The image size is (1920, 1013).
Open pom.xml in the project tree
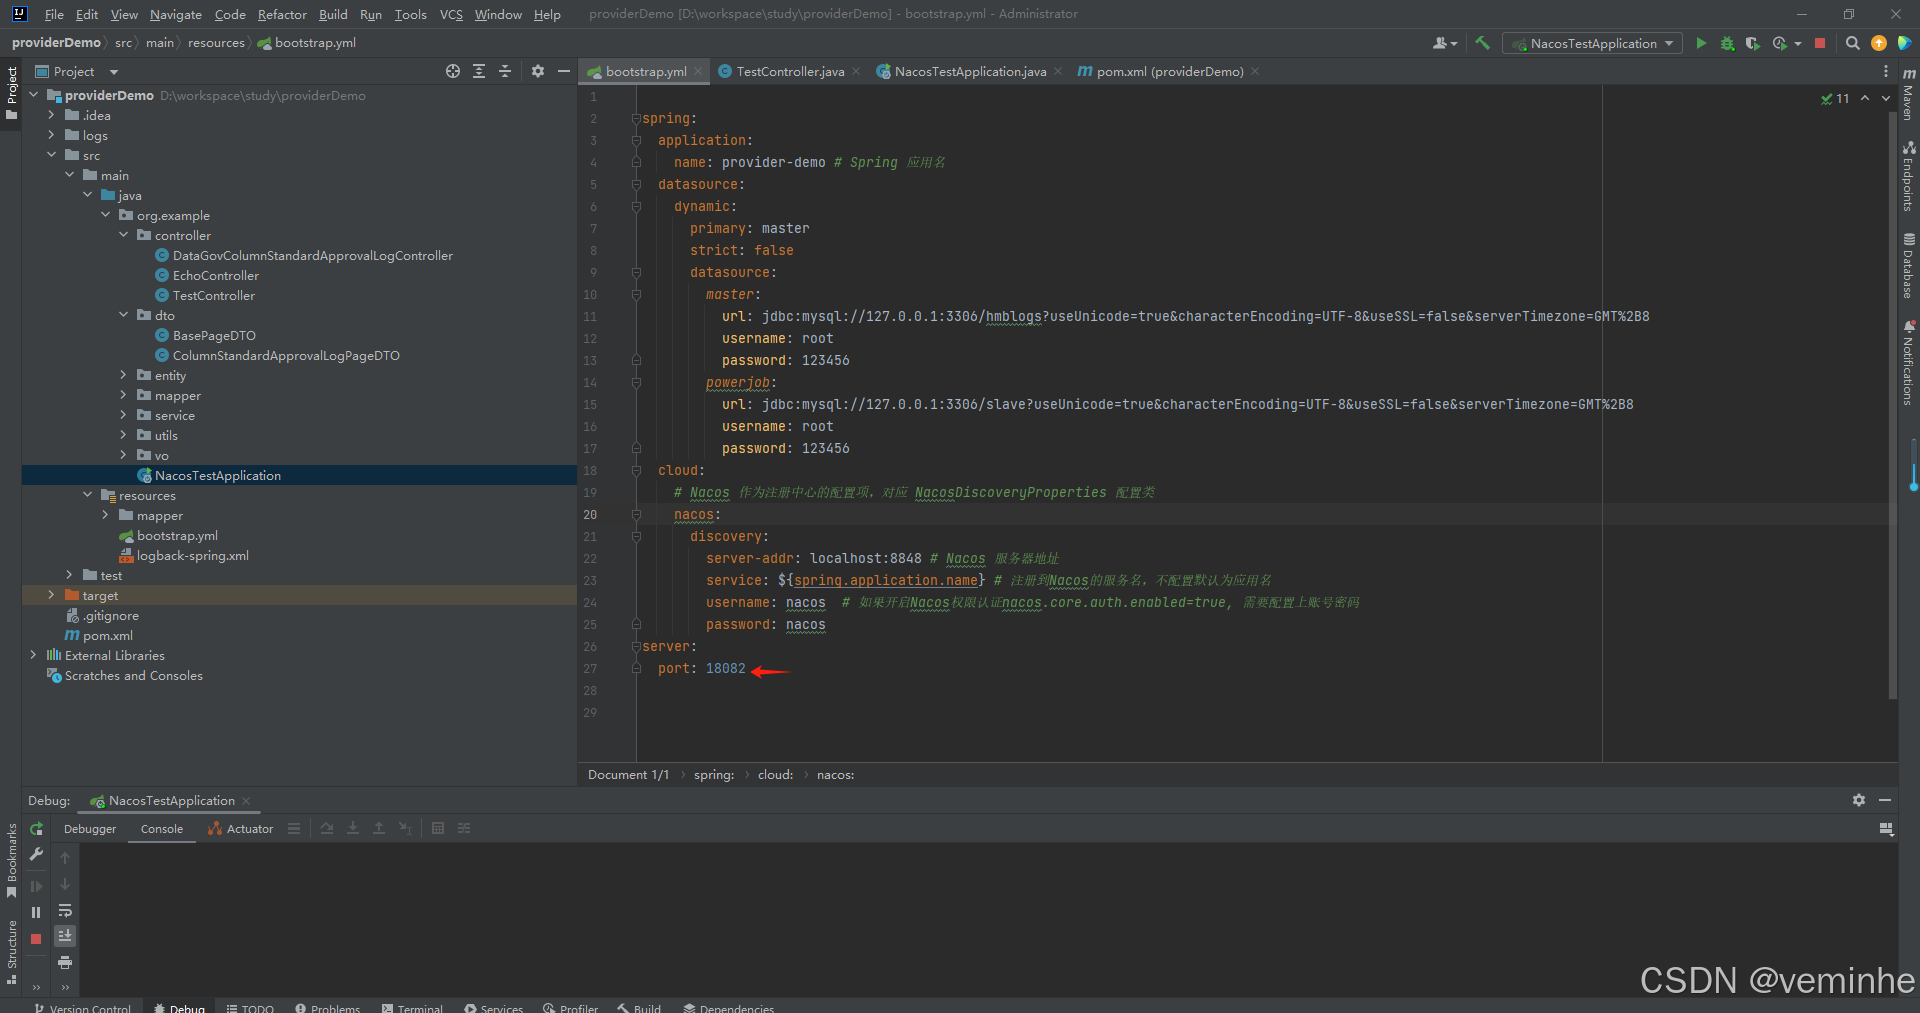coord(107,636)
